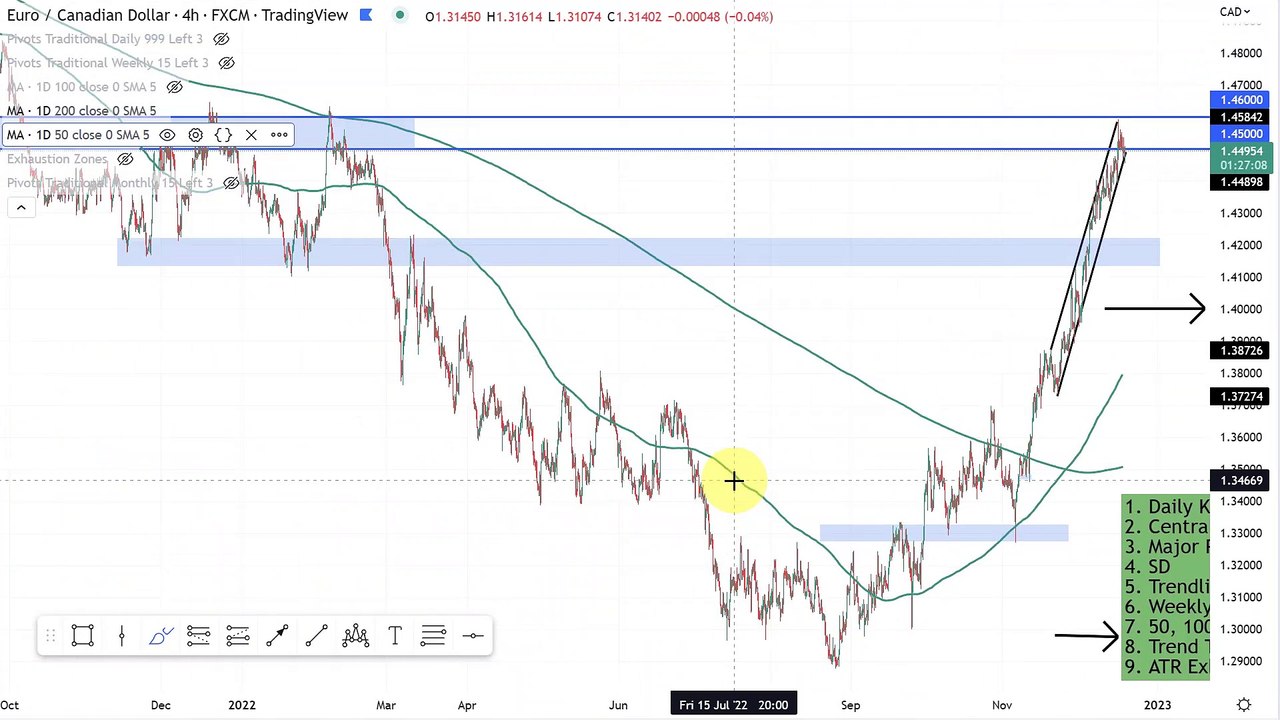Click the 1.44898 price label
The image size is (1280, 720).
pyautogui.click(x=1239, y=182)
